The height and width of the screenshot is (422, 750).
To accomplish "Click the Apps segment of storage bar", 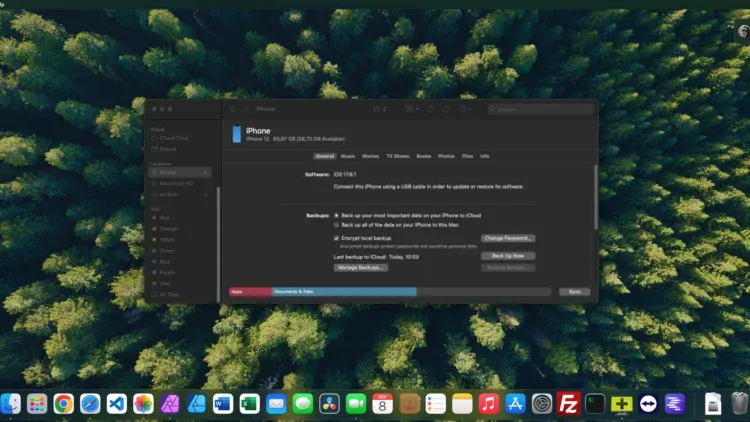I will 251,291.
